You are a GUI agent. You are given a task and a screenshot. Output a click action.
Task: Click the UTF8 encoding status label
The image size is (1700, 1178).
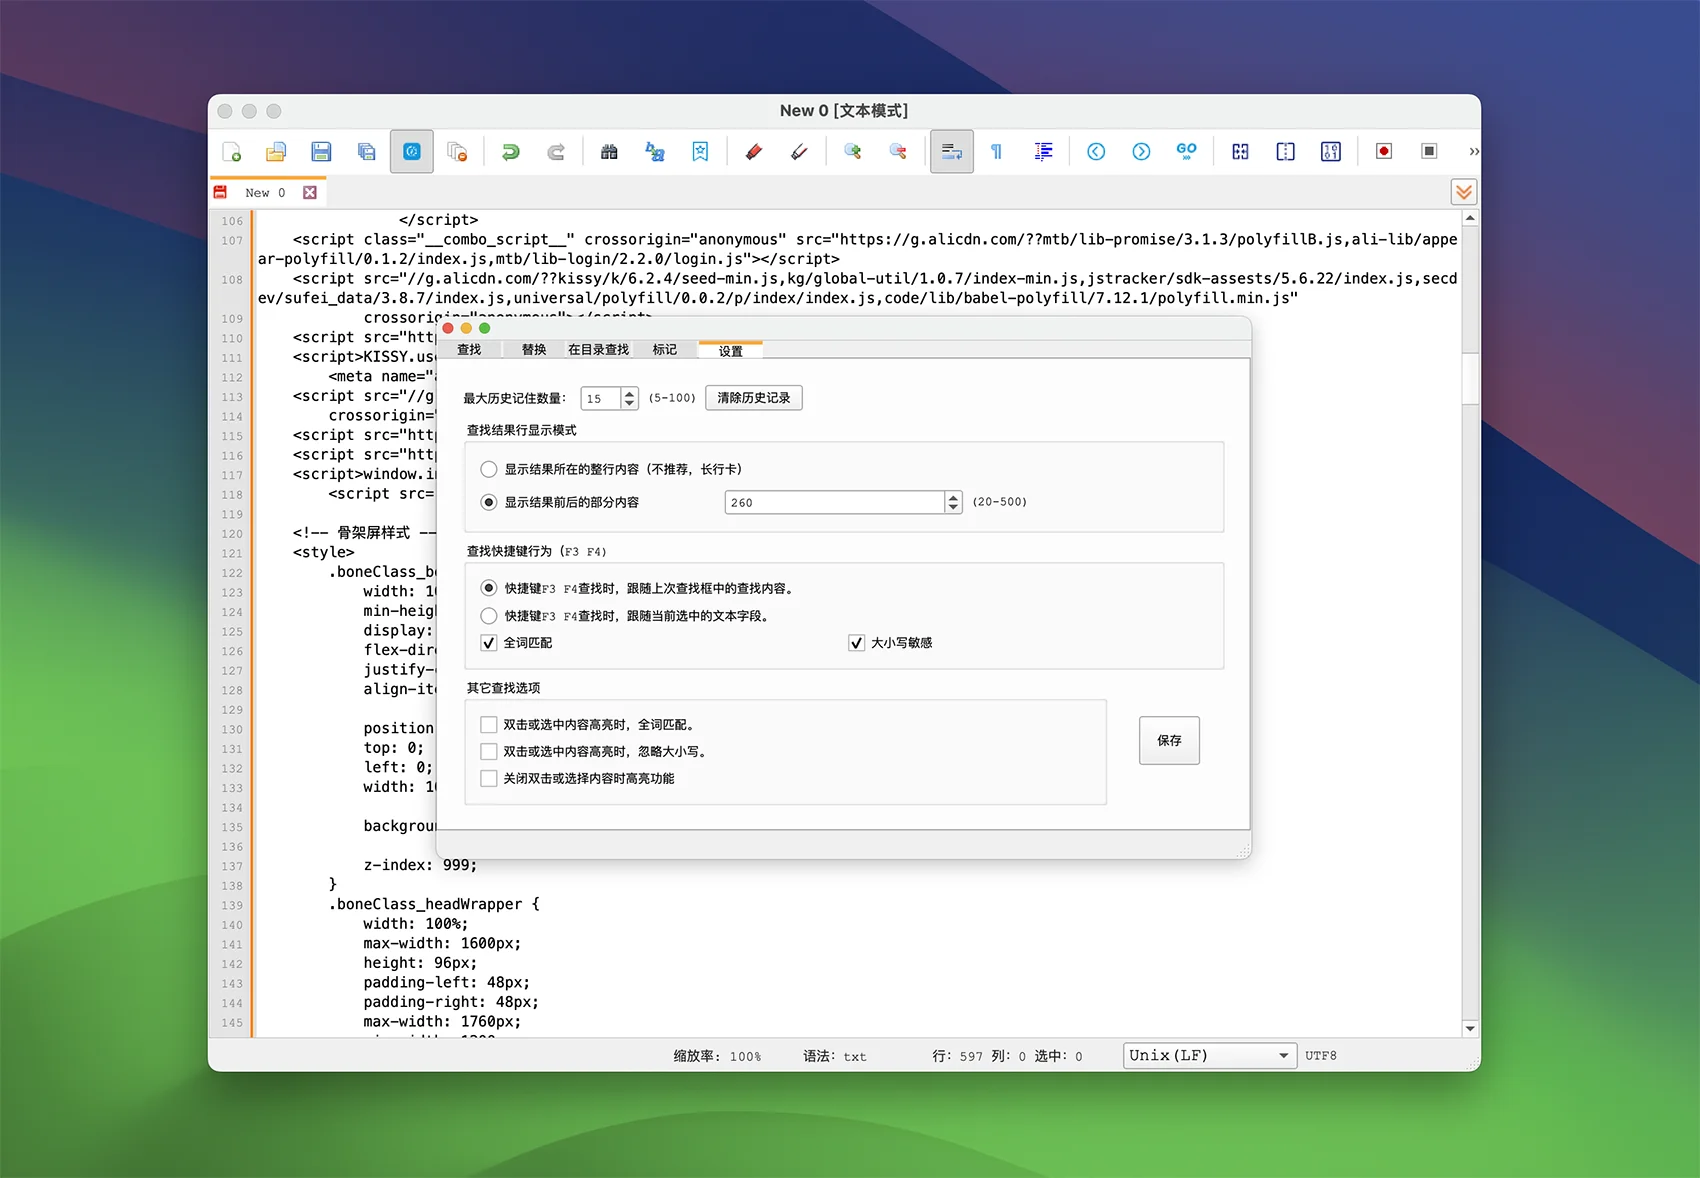tap(1321, 1056)
